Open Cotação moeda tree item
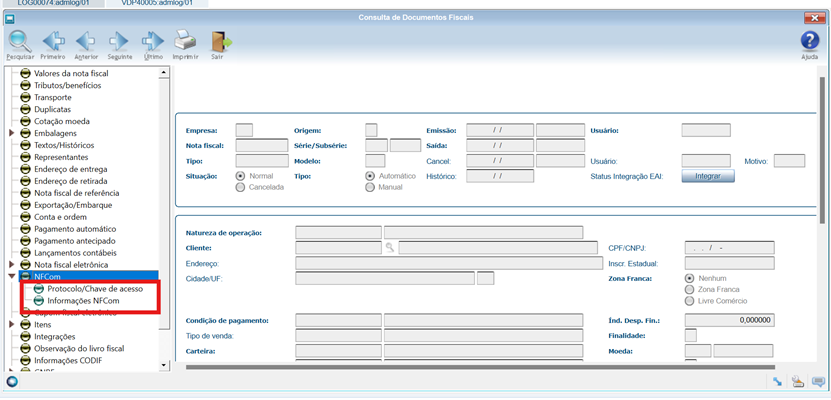Image resolution: width=831 pixels, height=400 pixels. coord(62,121)
